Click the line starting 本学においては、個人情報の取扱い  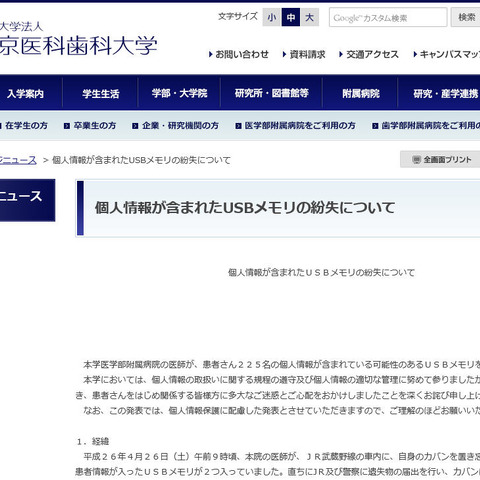(x=282, y=380)
